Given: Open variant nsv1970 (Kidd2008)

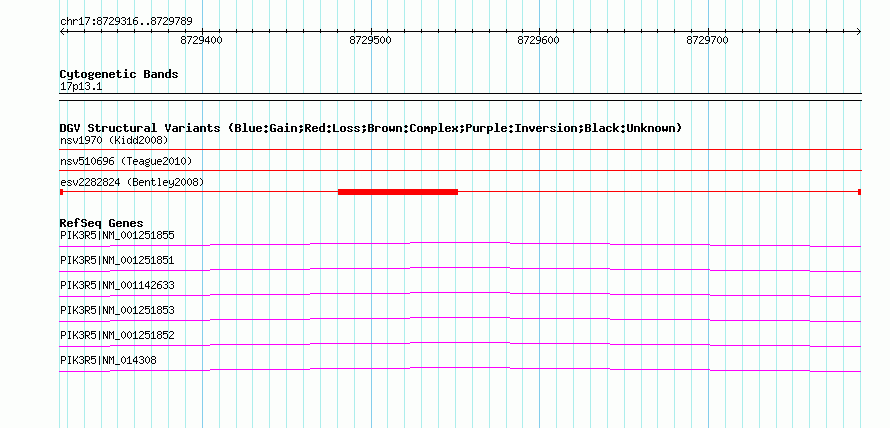Looking at the screenshot, I should coord(114,140).
